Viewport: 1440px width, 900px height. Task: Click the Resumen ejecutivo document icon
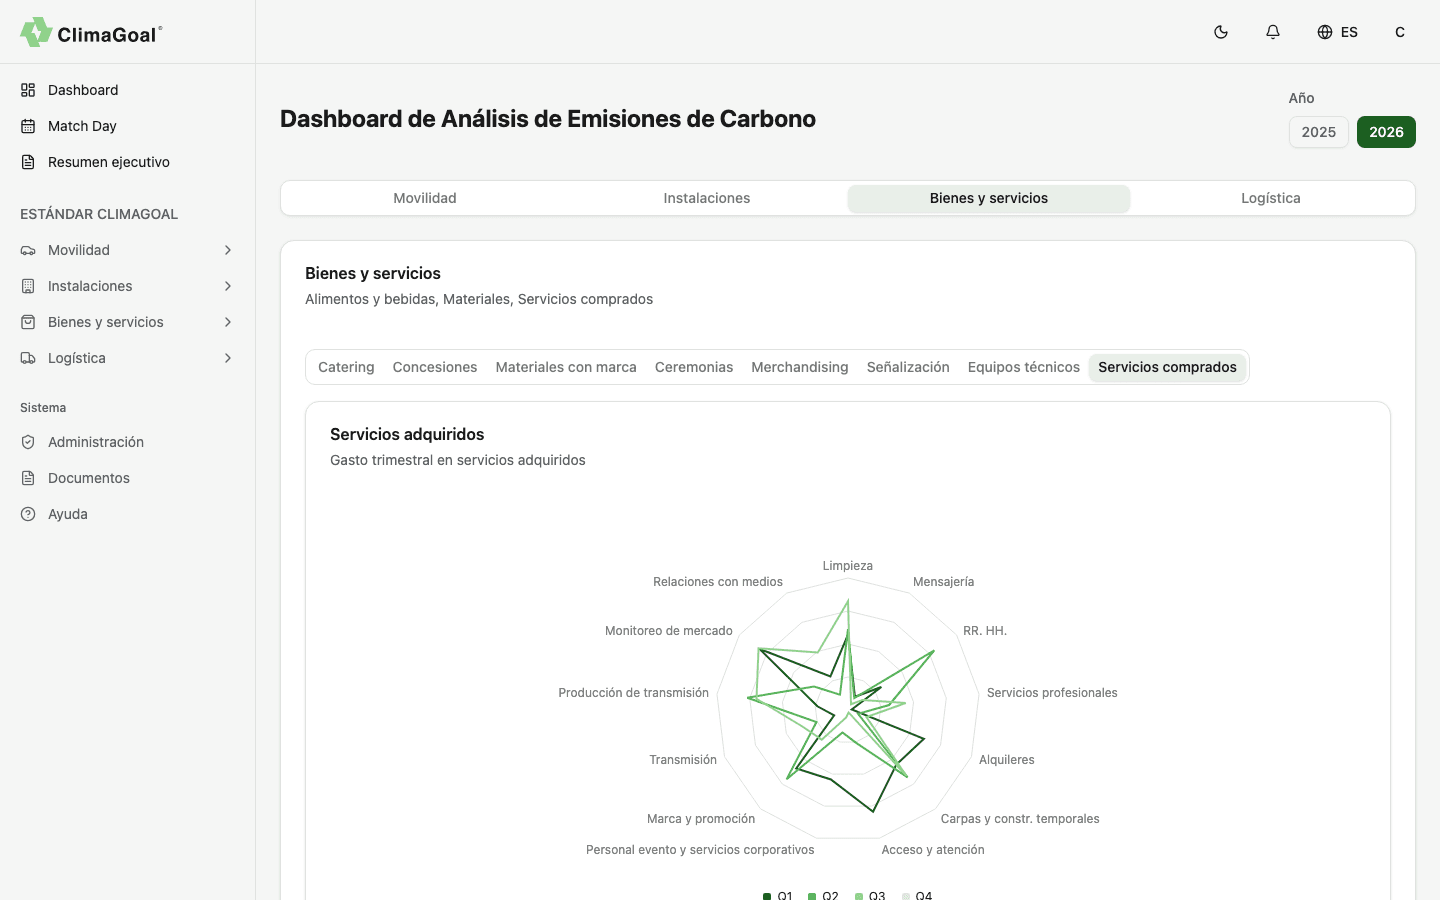[x=28, y=162]
